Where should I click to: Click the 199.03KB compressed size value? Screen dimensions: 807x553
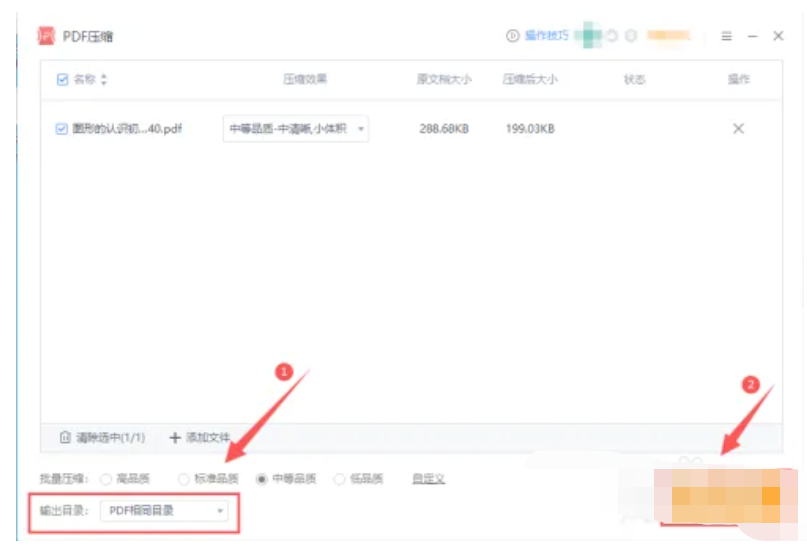pyautogui.click(x=530, y=129)
